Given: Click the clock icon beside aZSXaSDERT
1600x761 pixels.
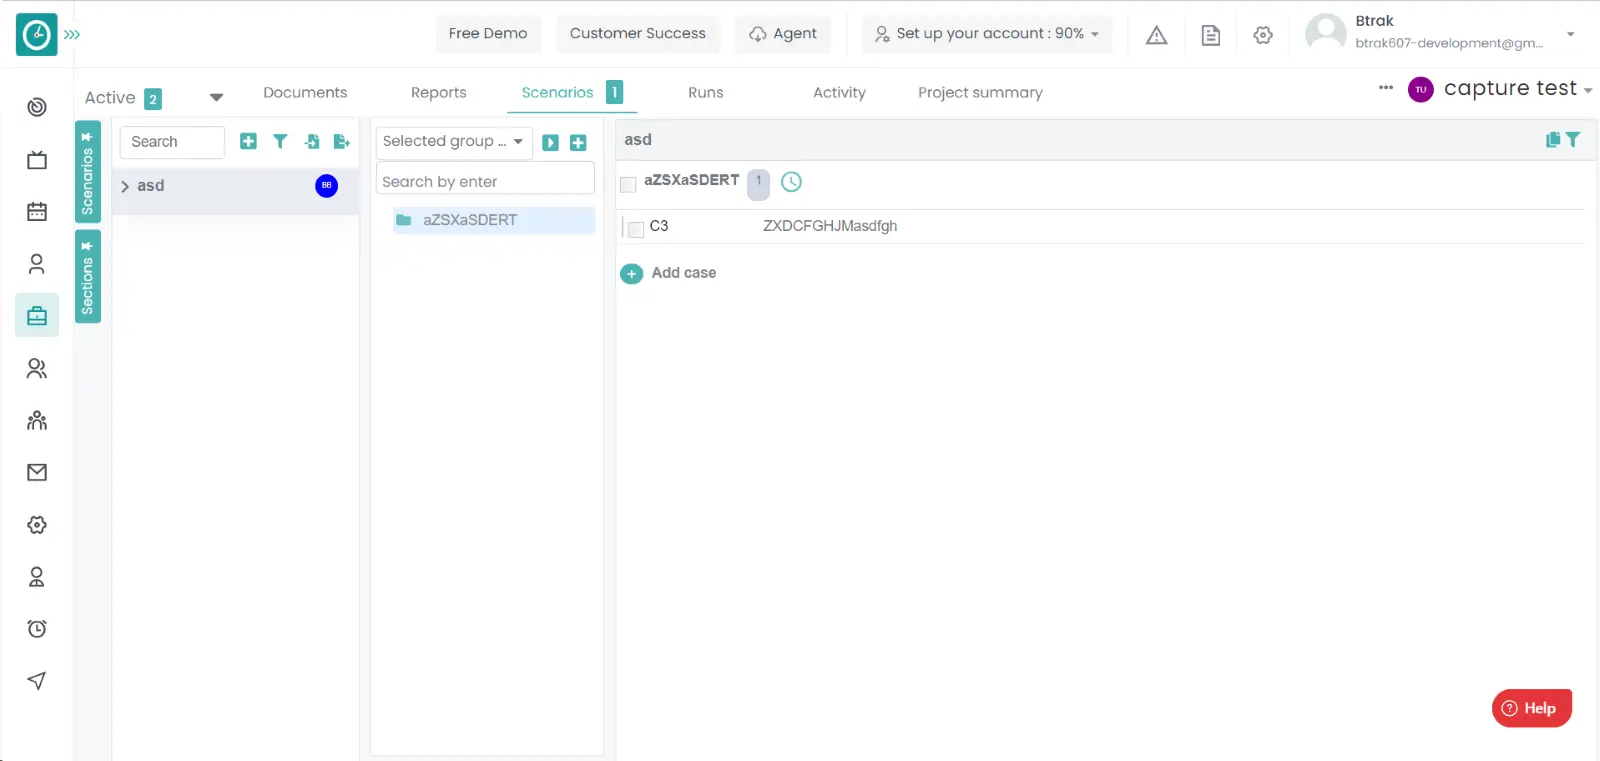Looking at the screenshot, I should coord(791,182).
